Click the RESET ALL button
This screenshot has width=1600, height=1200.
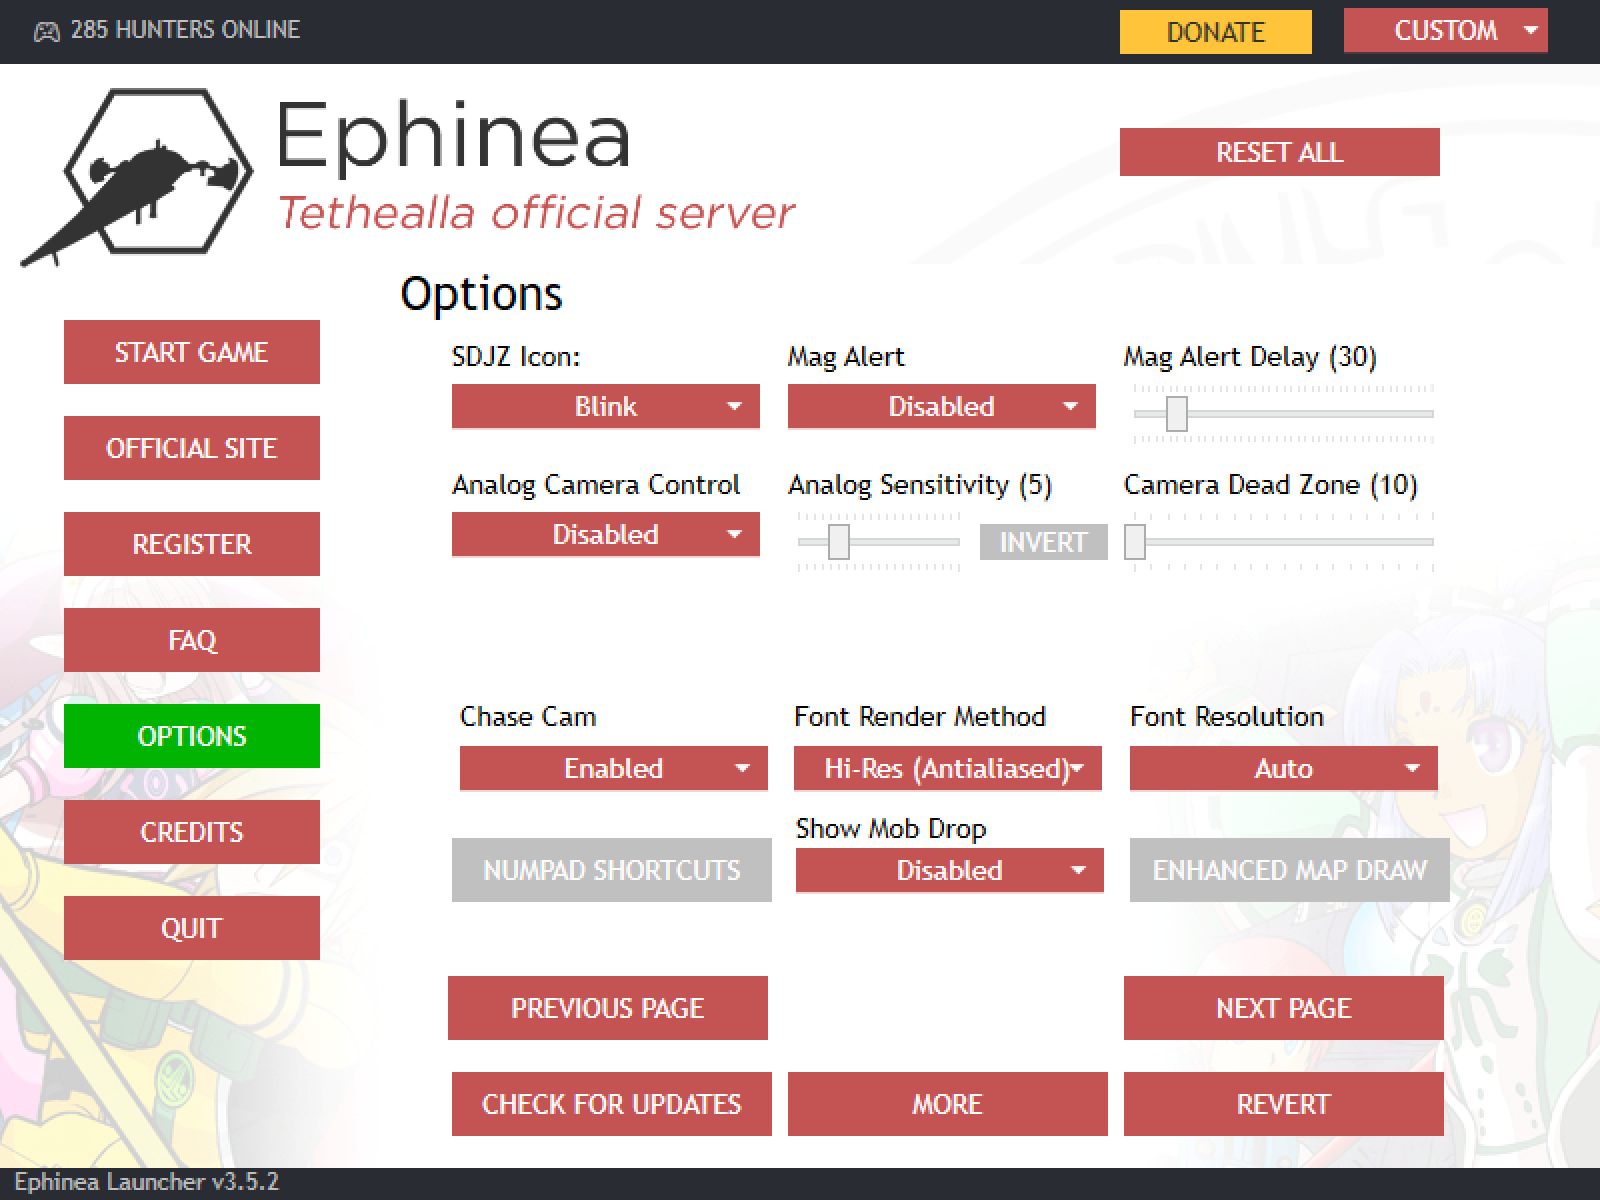(1280, 152)
